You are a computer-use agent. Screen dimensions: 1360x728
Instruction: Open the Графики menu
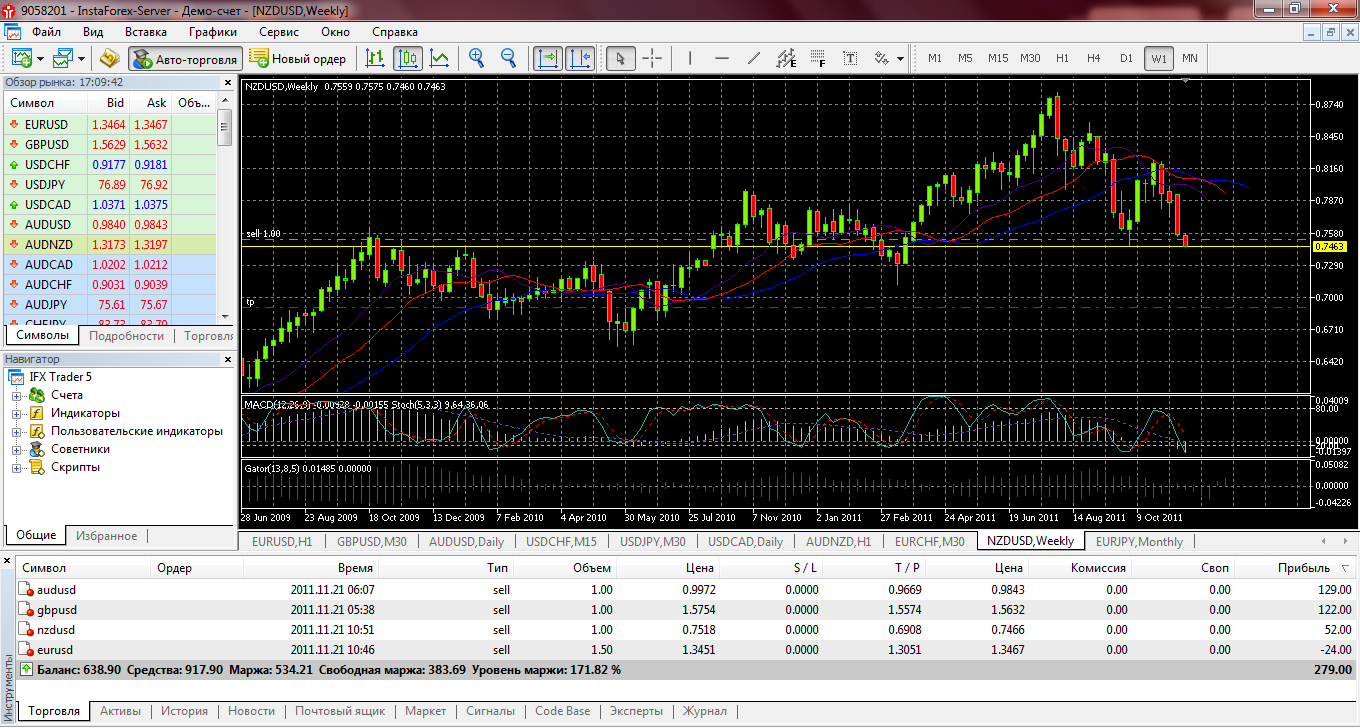tap(212, 32)
